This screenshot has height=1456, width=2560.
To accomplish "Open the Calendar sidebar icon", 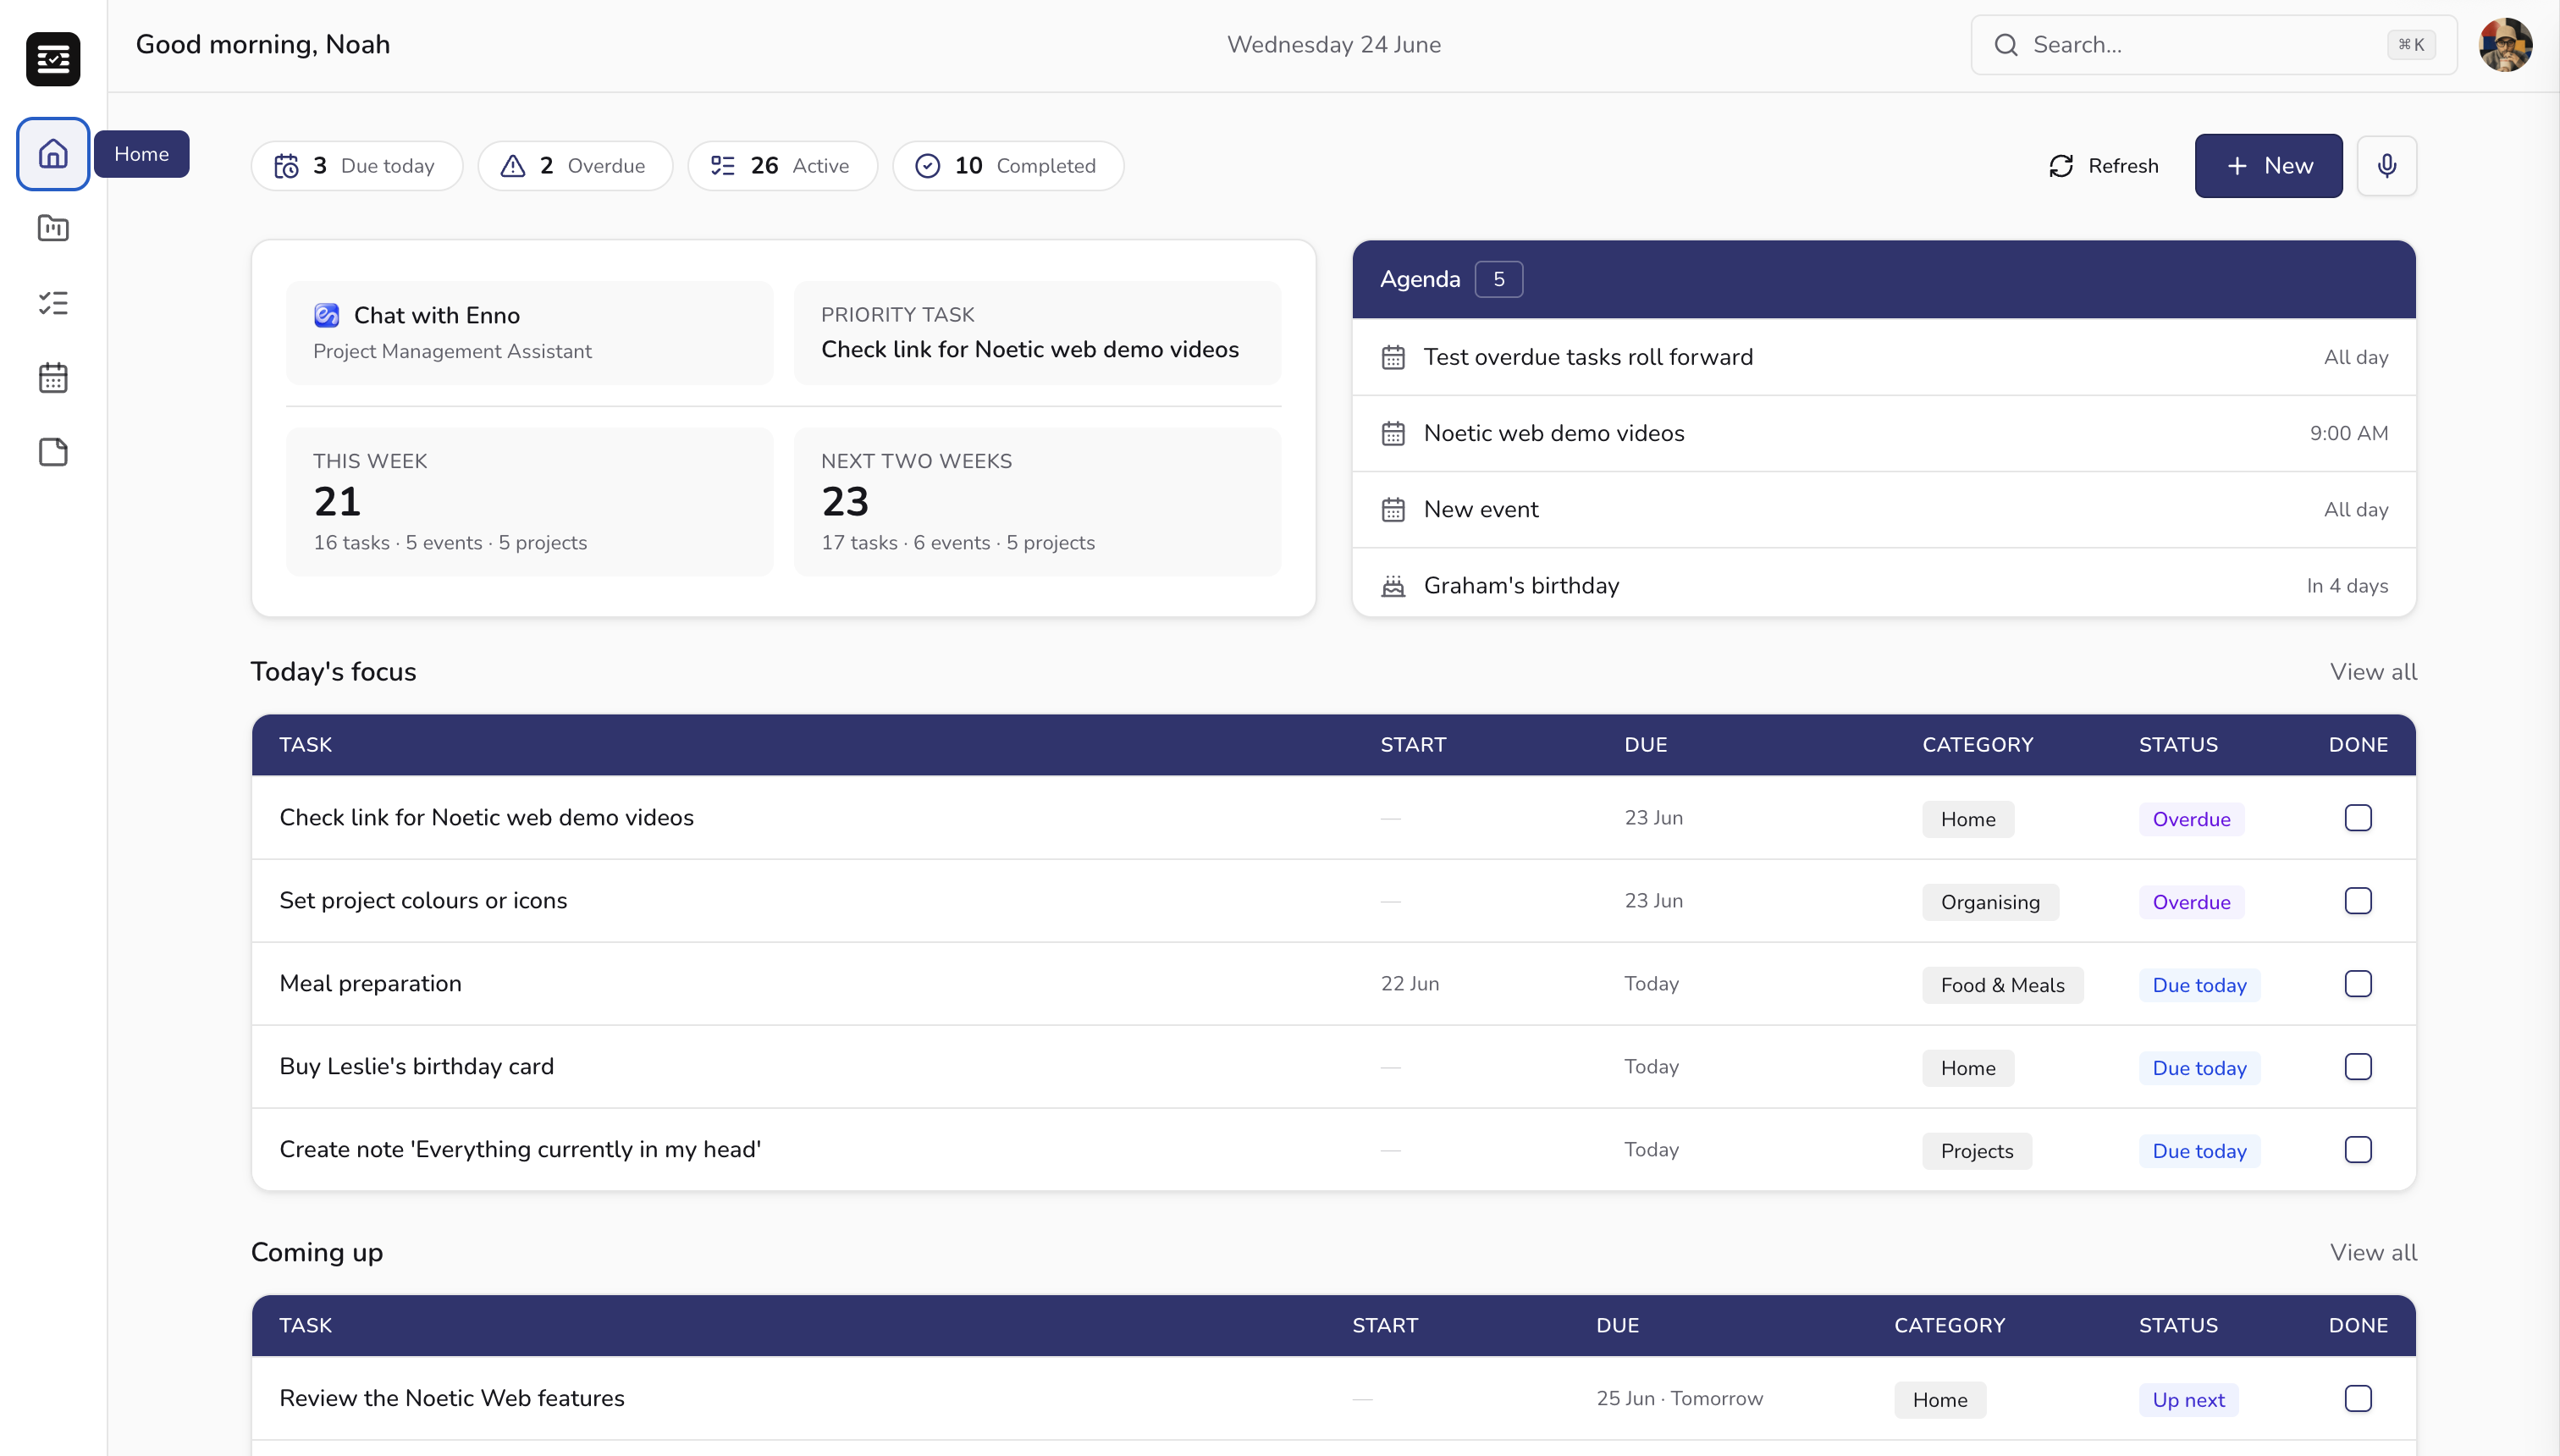I will pyautogui.click(x=53, y=378).
